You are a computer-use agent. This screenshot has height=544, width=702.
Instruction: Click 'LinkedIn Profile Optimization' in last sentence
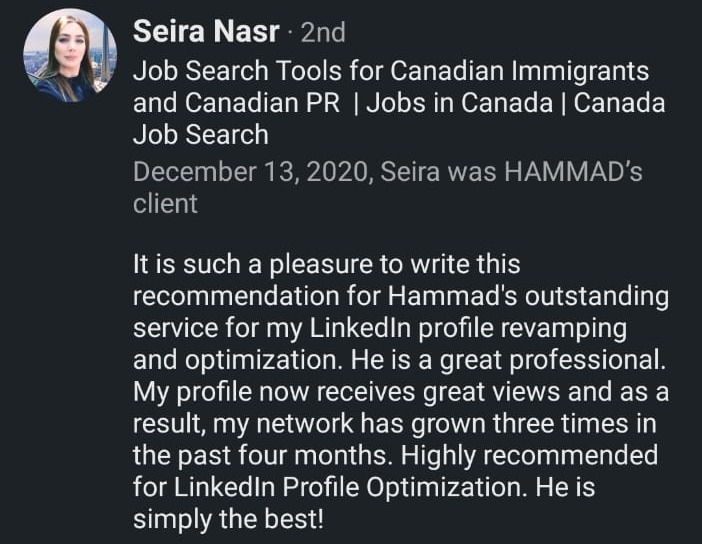pyautogui.click(x=350, y=488)
